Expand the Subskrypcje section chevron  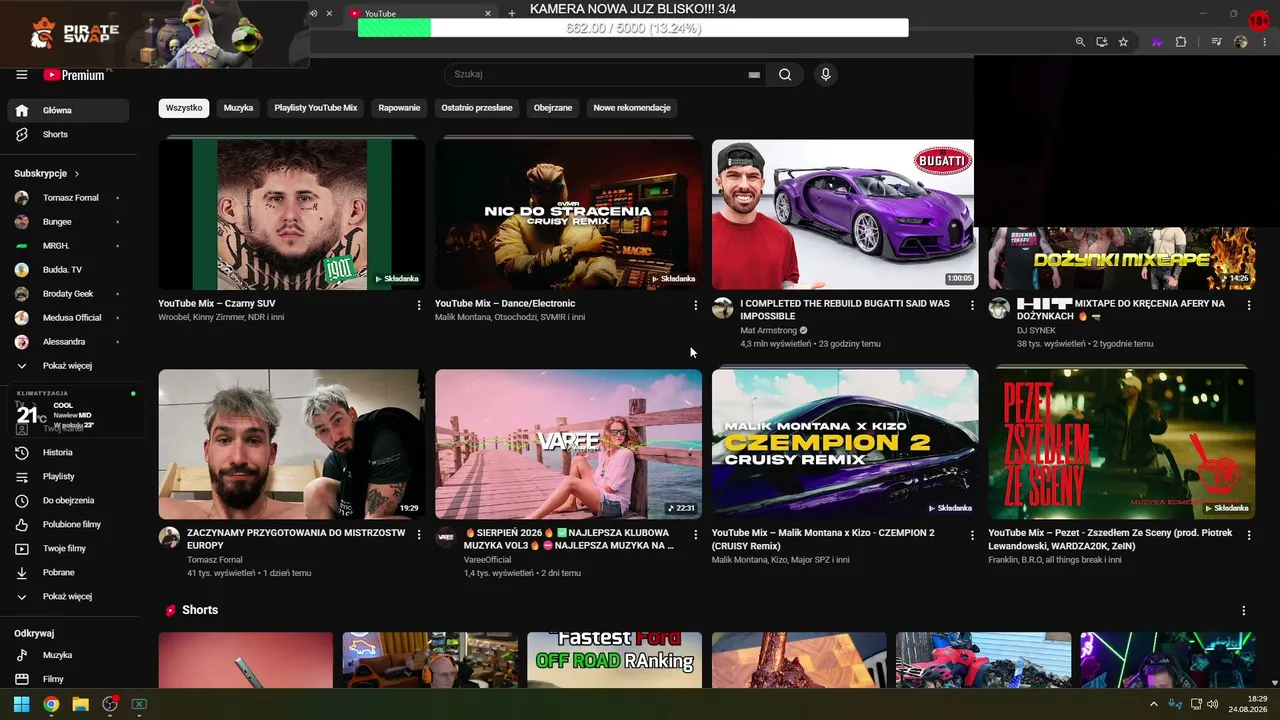(x=77, y=174)
